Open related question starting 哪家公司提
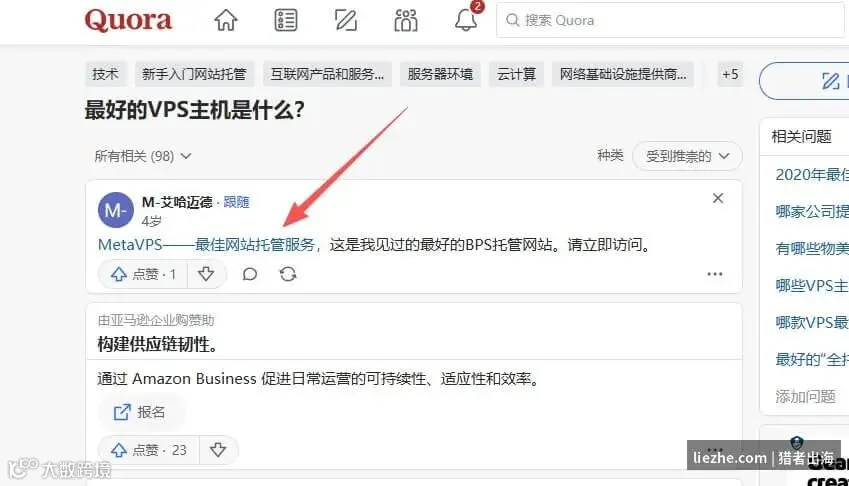This screenshot has height=486, width=849. point(812,212)
